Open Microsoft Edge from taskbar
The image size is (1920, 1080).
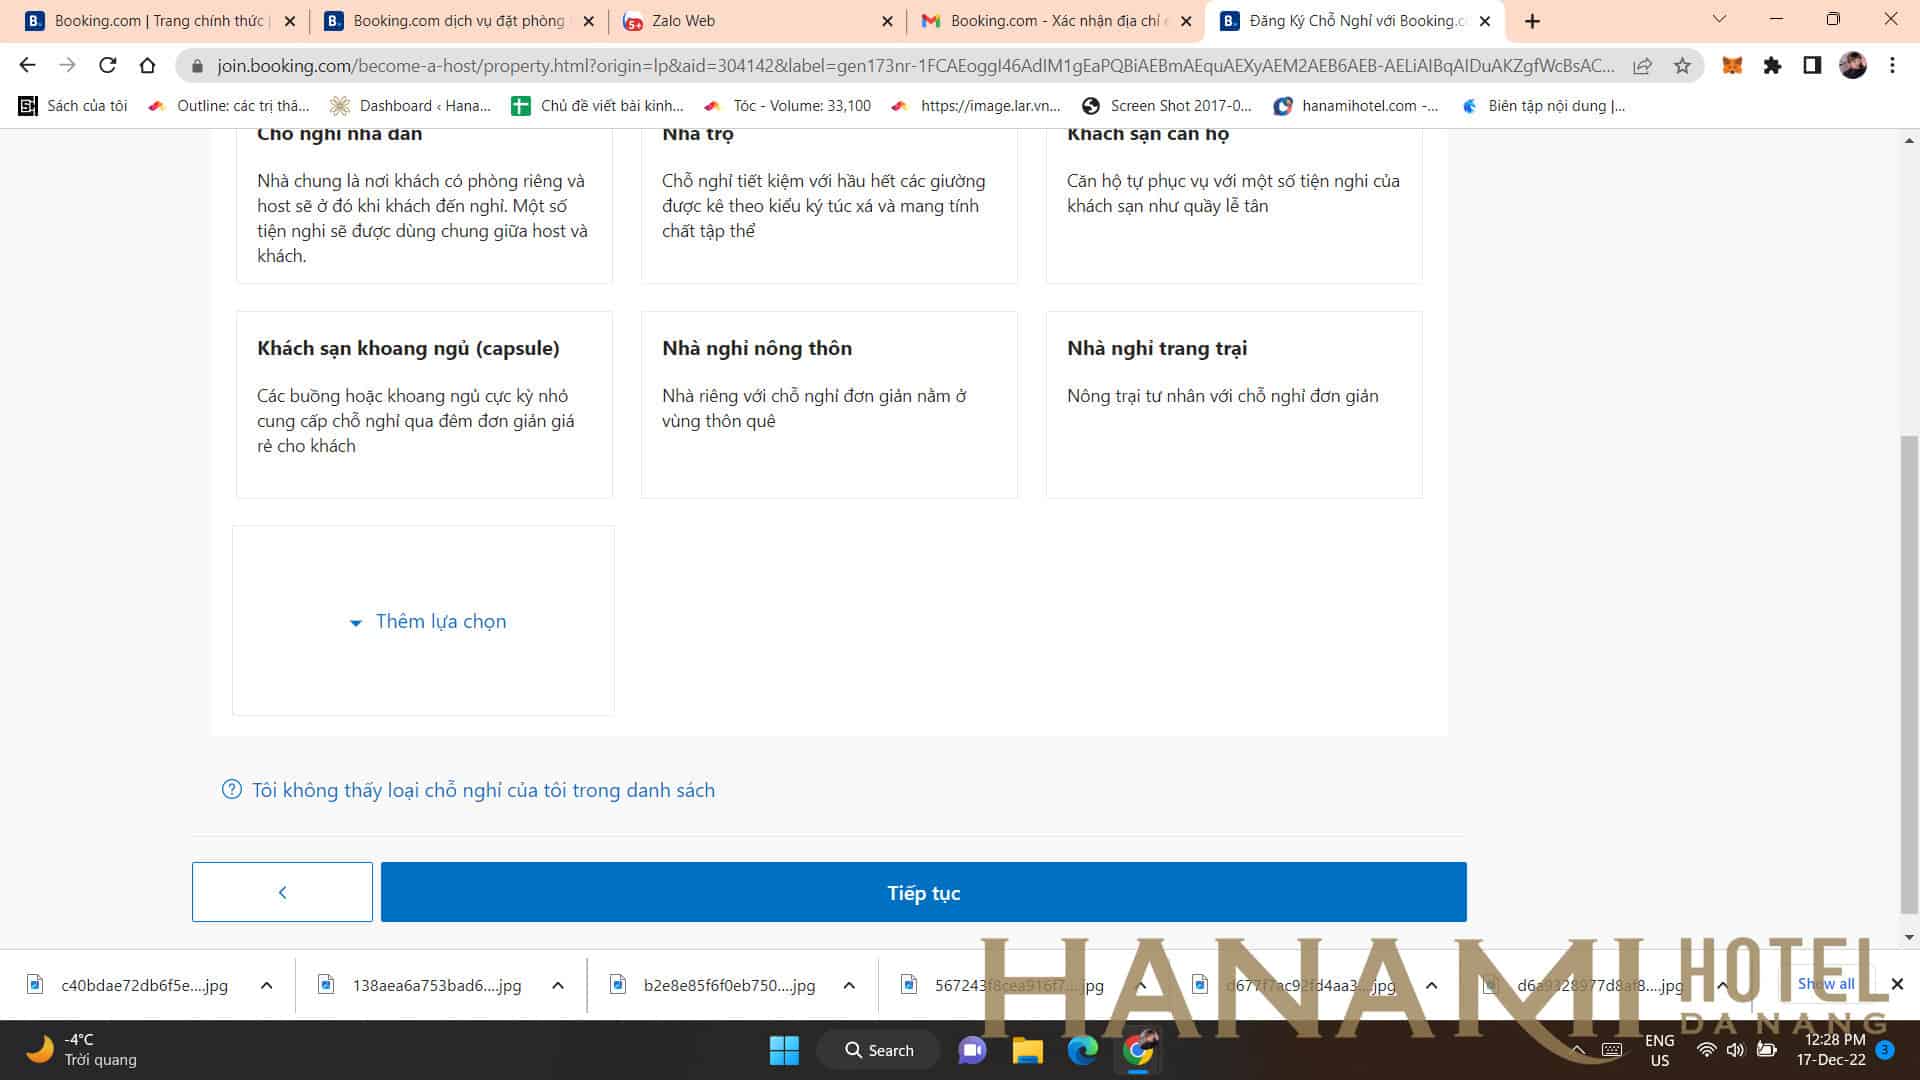(x=1082, y=1050)
